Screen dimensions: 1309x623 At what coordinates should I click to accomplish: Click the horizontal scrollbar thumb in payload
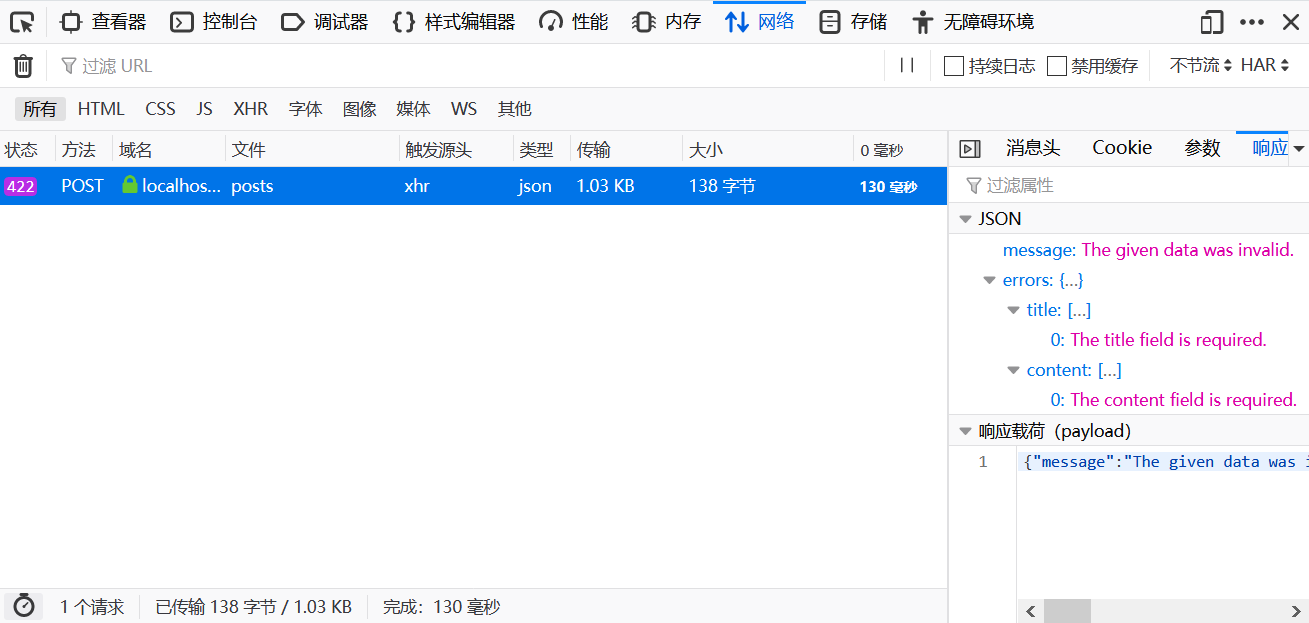(x=1067, y=611)
